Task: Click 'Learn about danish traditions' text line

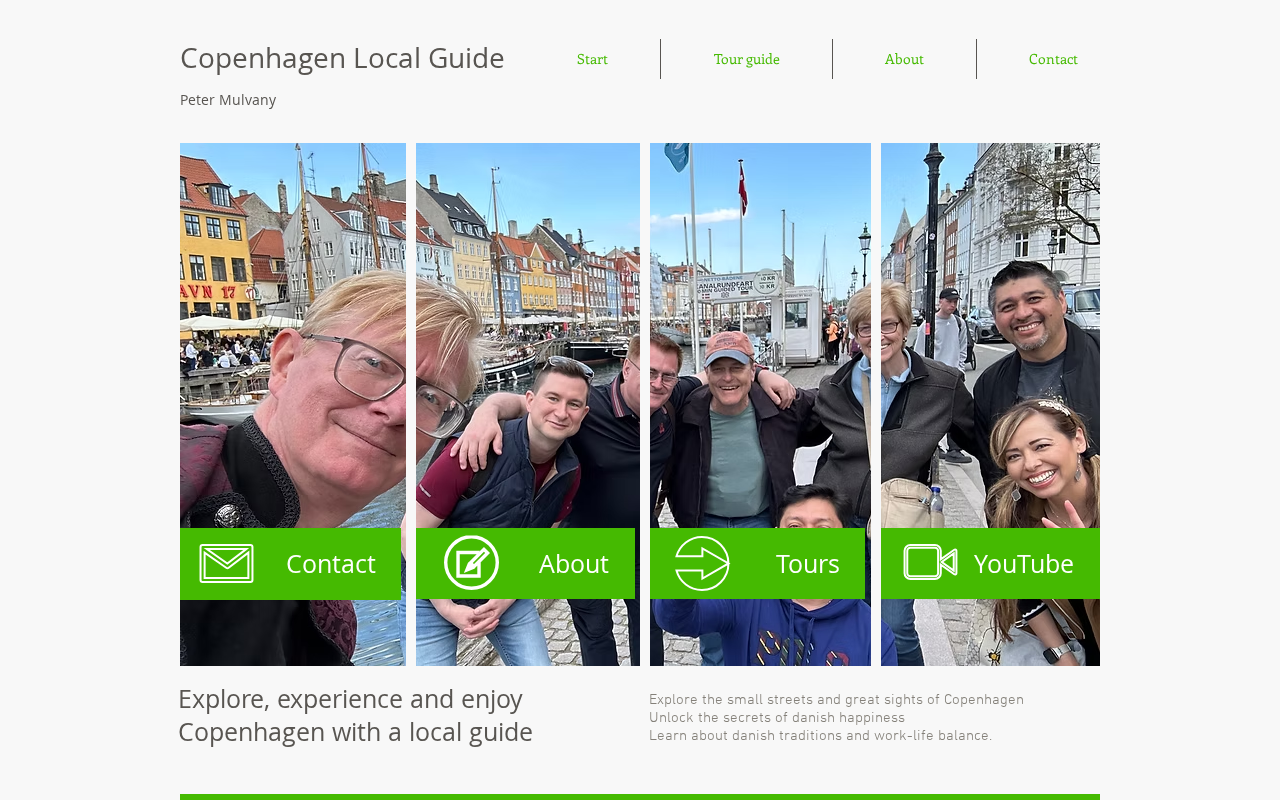Action: pos(821,736)
